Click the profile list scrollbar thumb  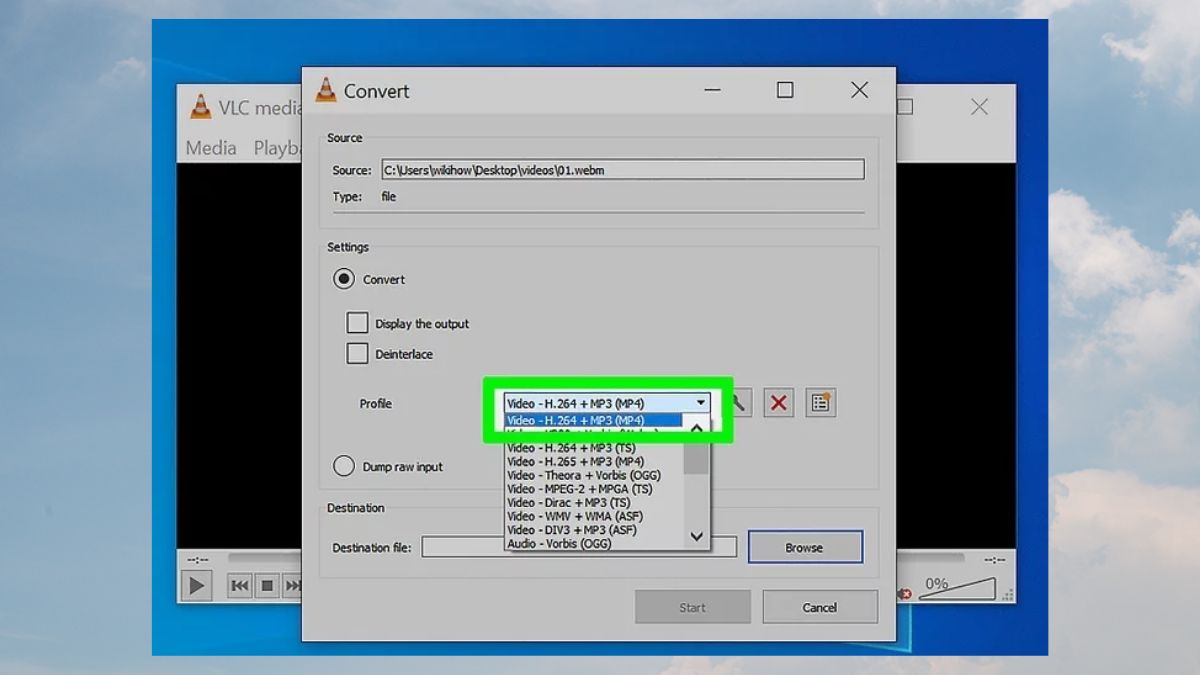(697, 457)
